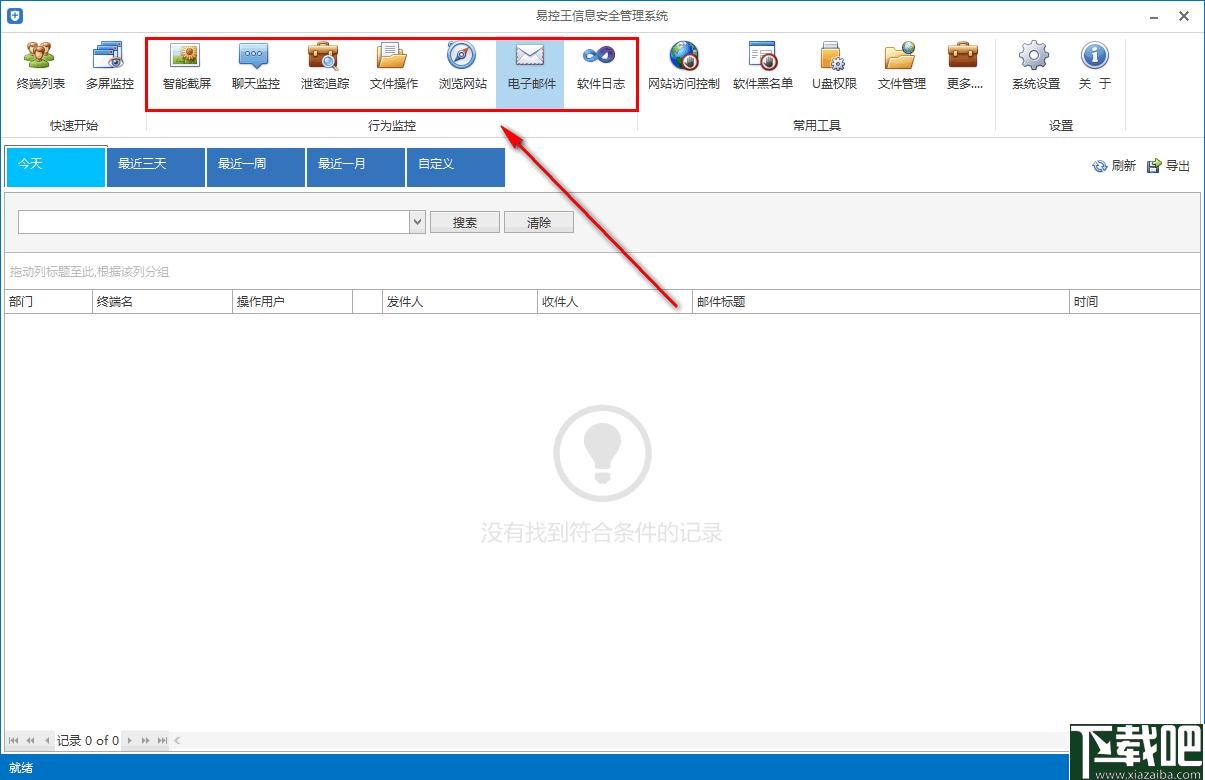
Task: Open 更多 more tools
Action: click(x=964, y=66)
